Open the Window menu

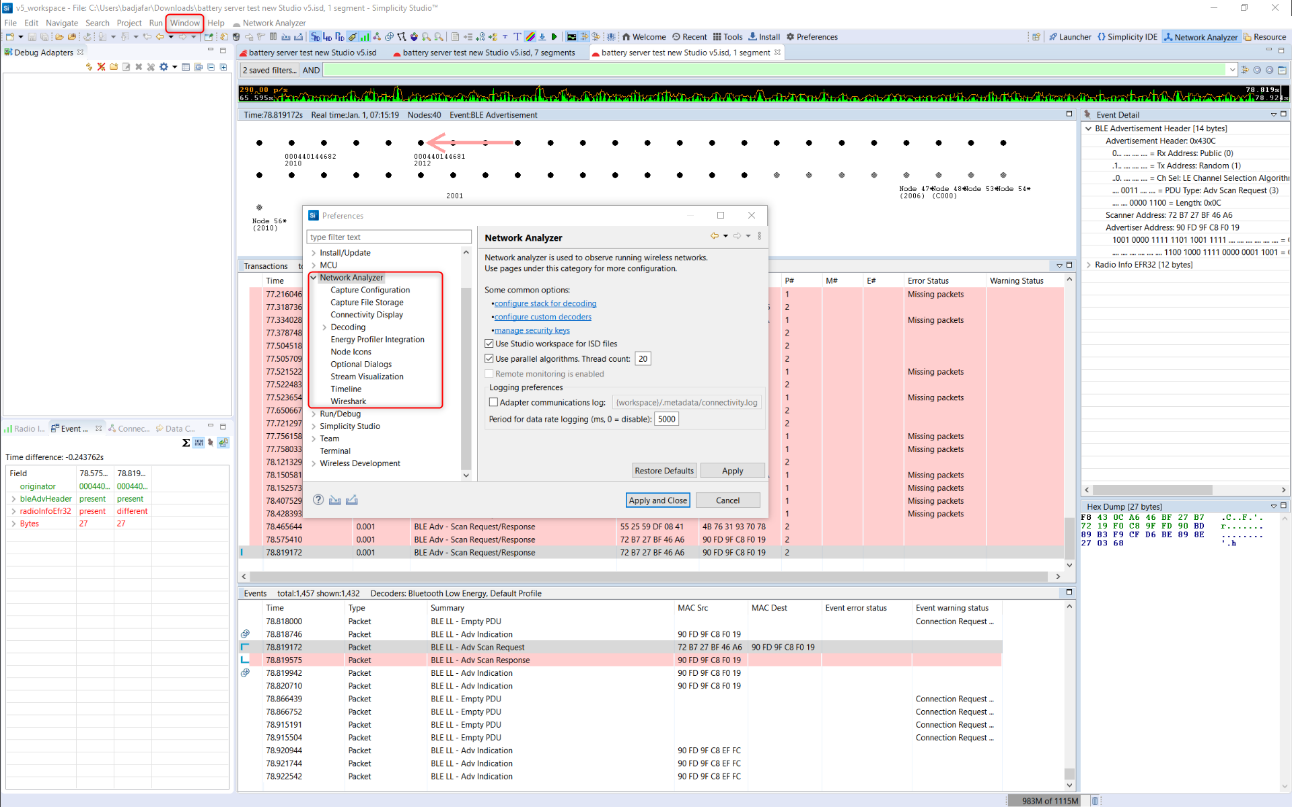(x=184, y=22)
